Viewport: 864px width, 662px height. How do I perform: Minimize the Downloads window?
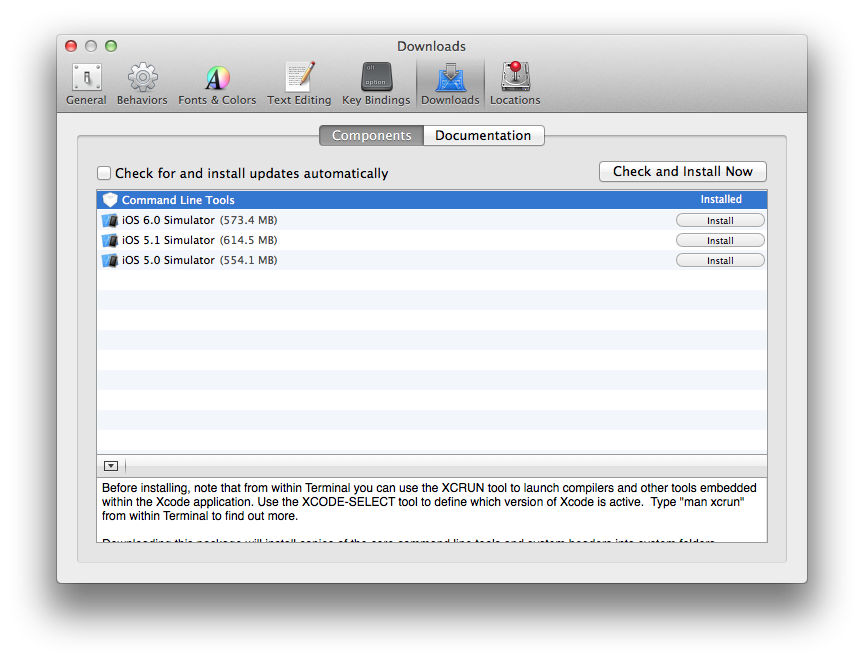click(91, 46)
